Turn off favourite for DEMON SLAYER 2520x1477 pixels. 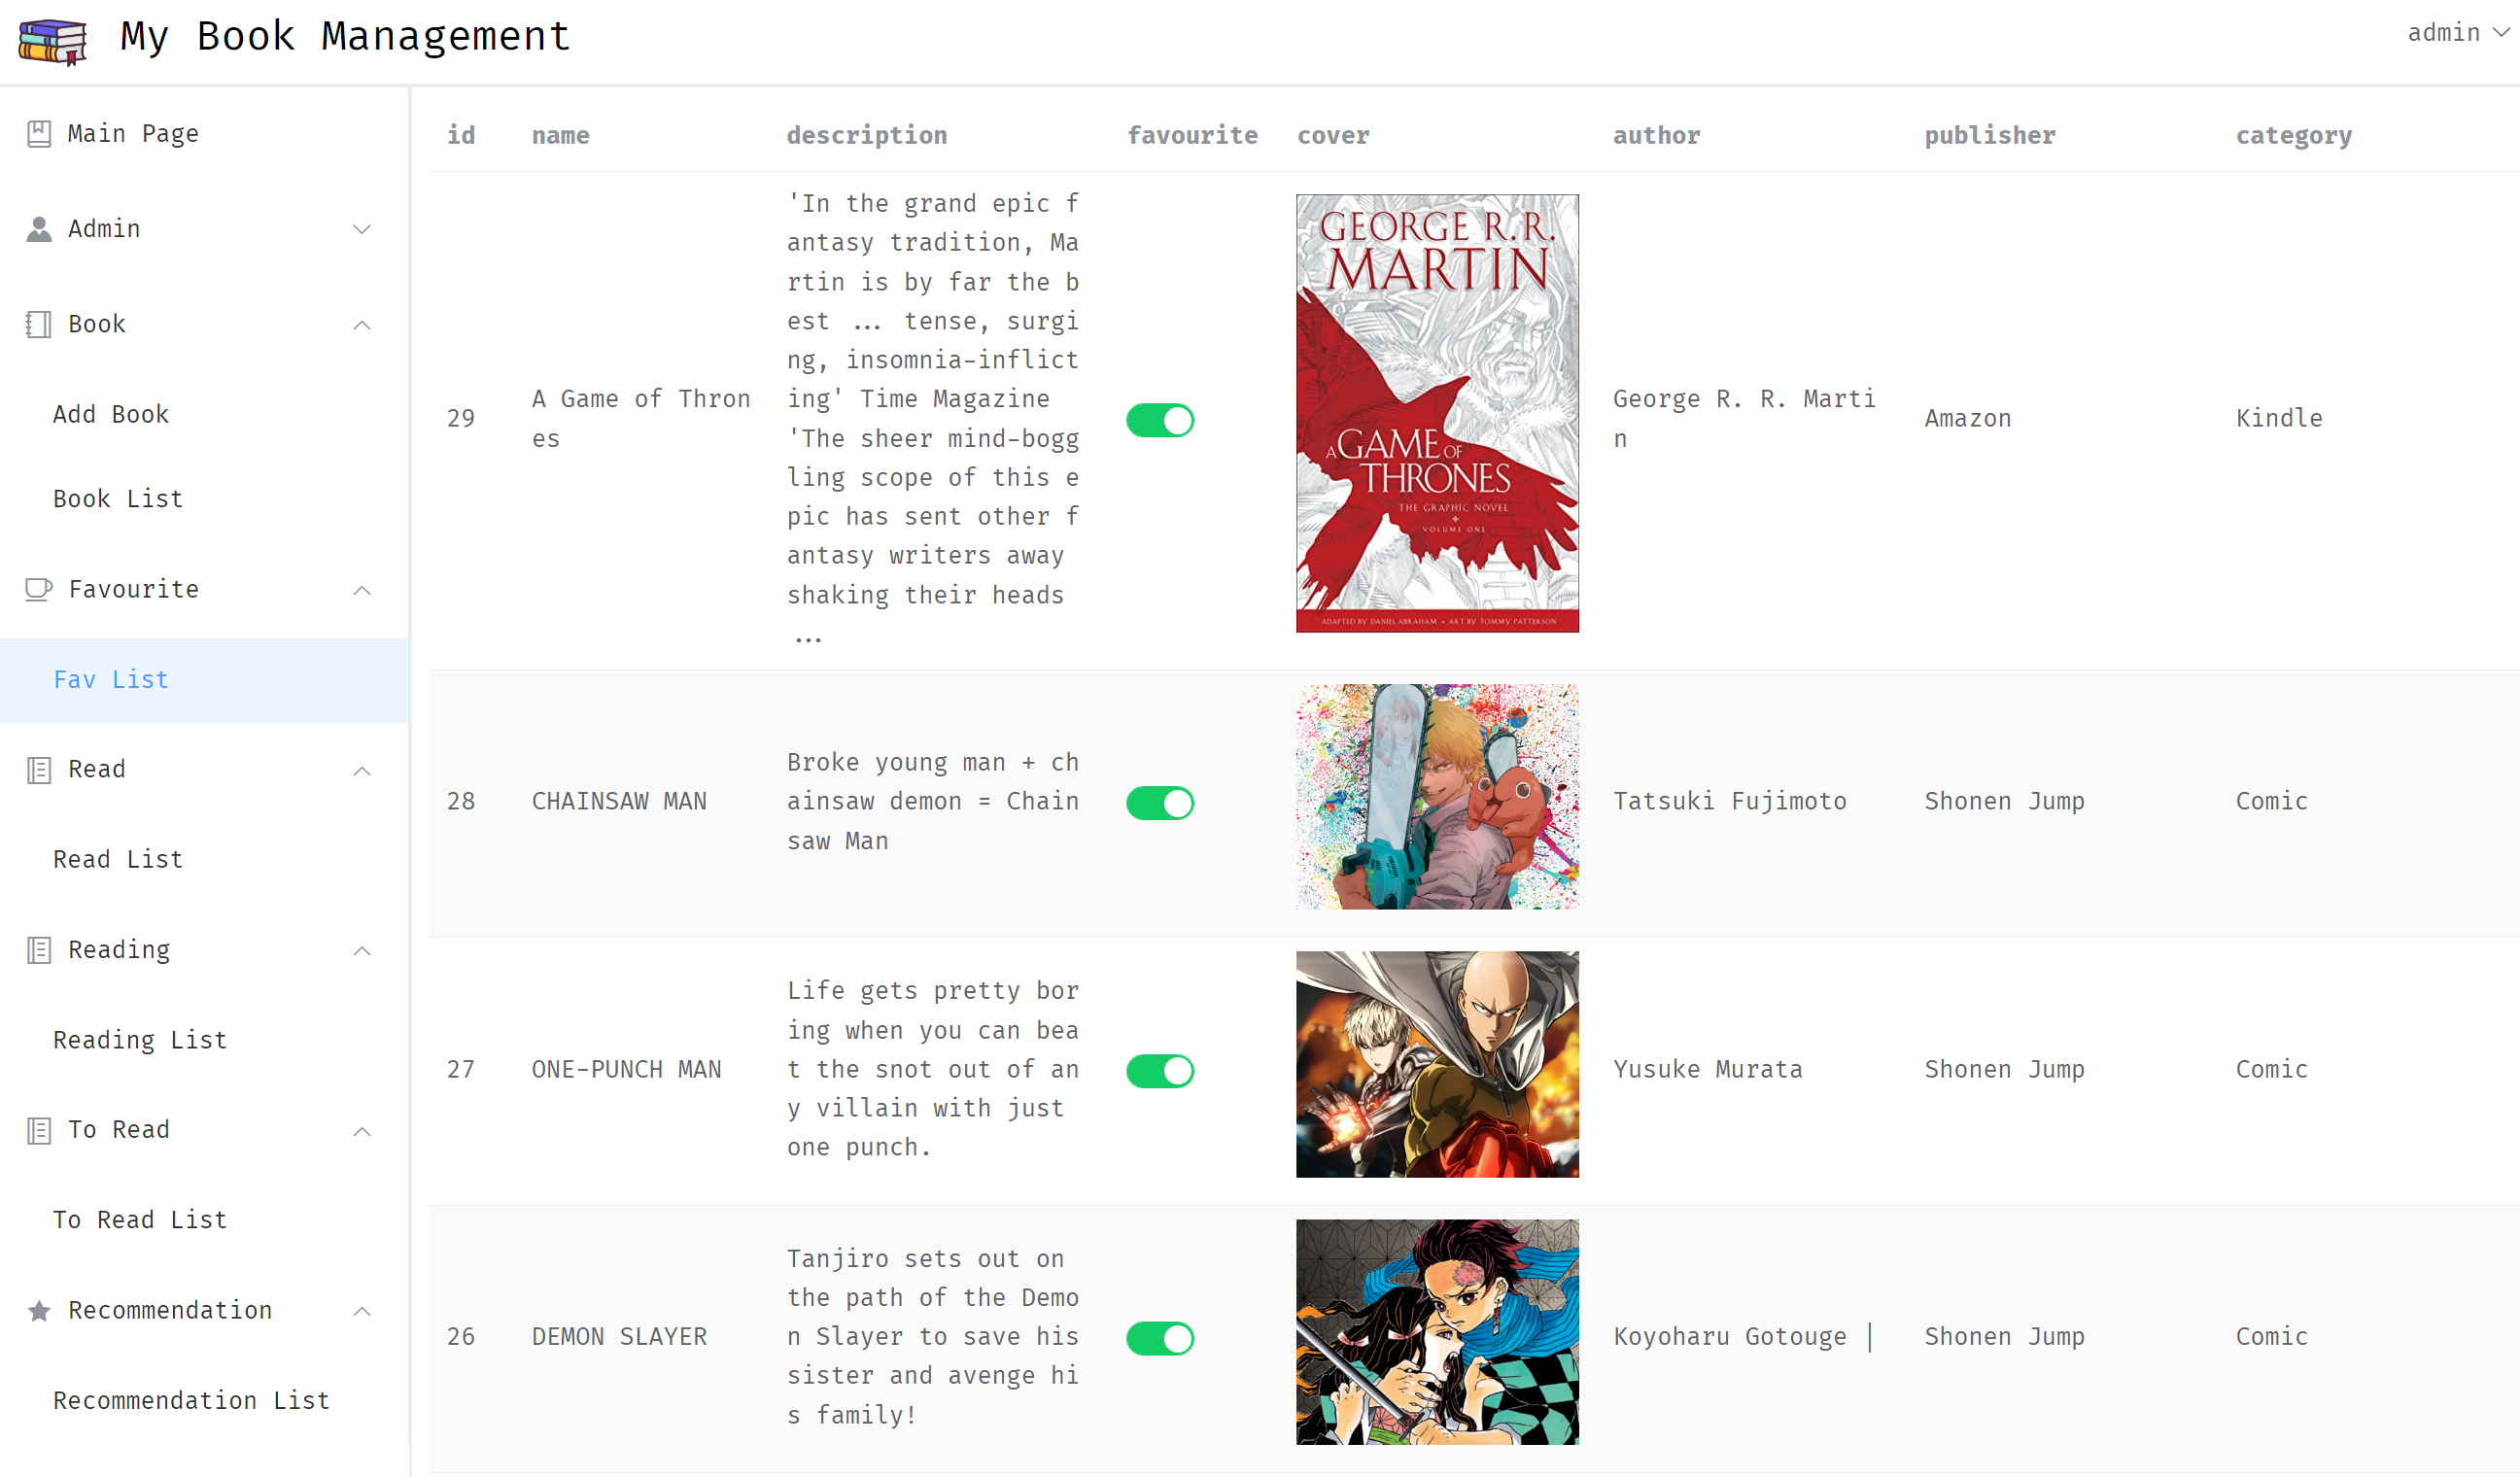1159,1337
